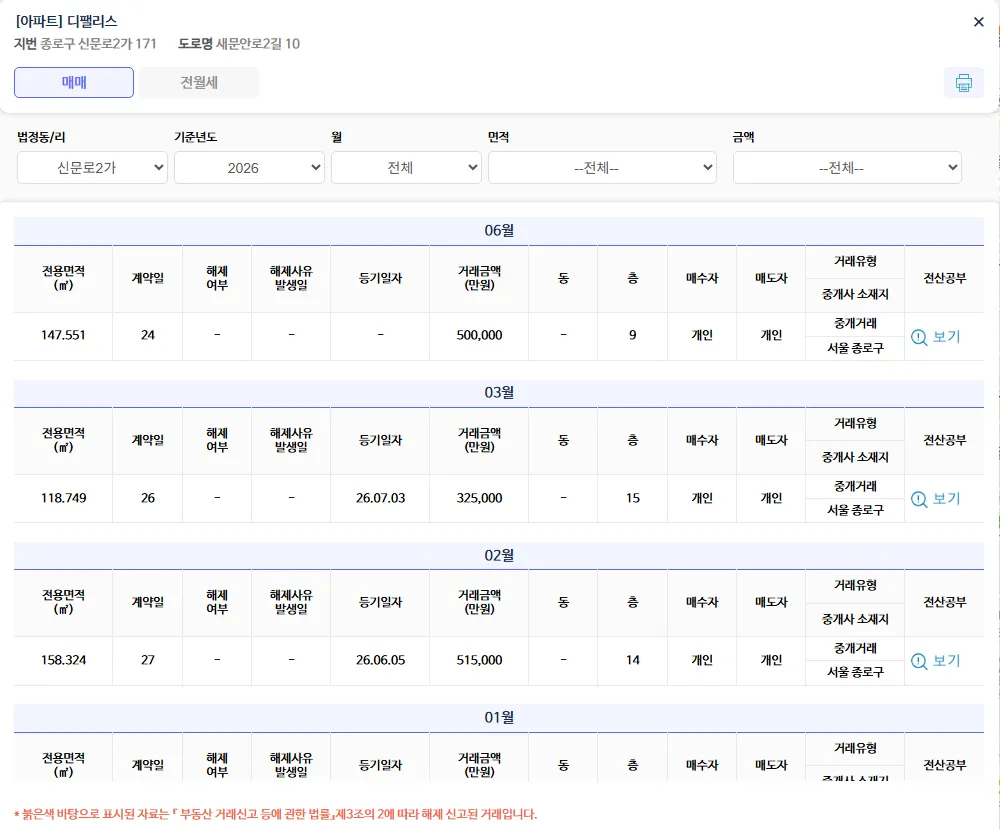Viewport: 1000px width, 830px height.
Task: Click the printer icon button
Action: pos(964,82)
